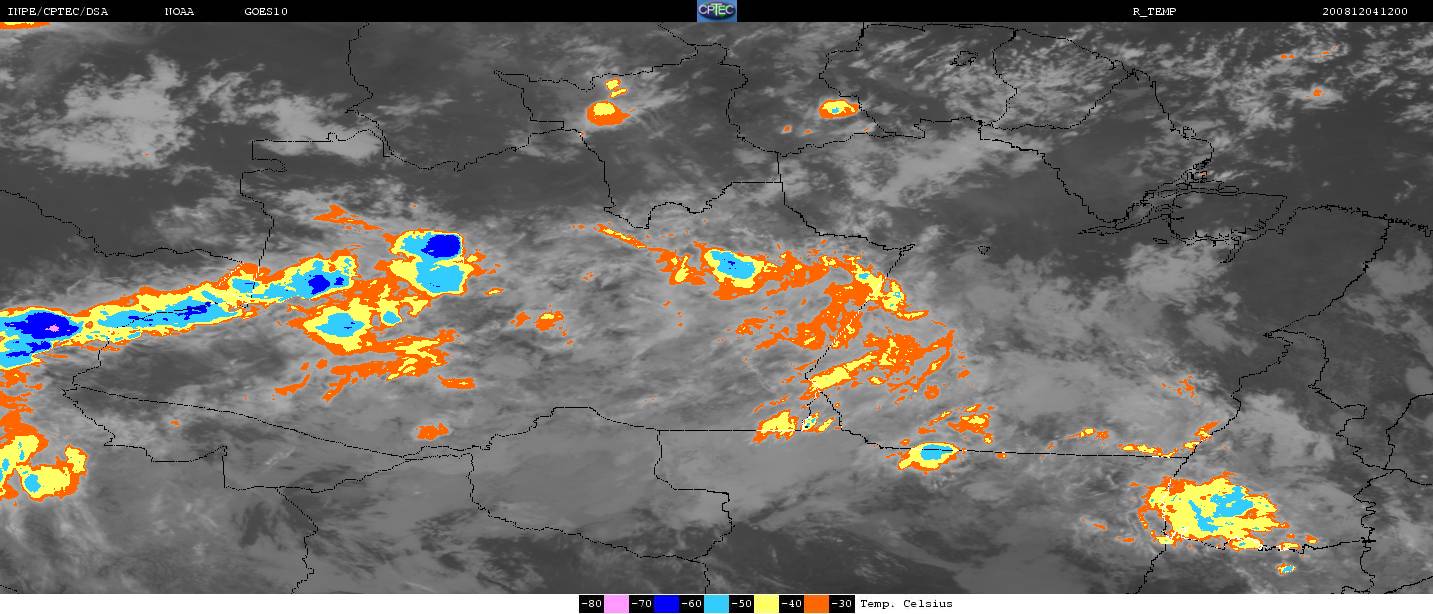Click the -40 legend value
The width and height of the screenshot is (1433, 614).
(x=792, y=604)
